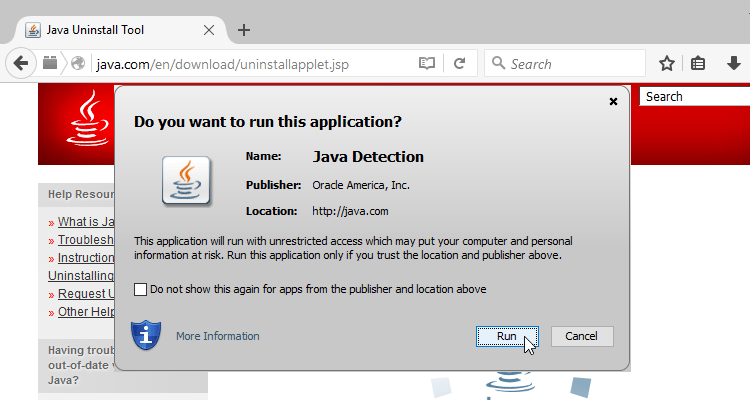The width and height of the screenshot is (750, 400).
Task: Click the 'http://java.com' location text
Action: click(x=350, y=211)
